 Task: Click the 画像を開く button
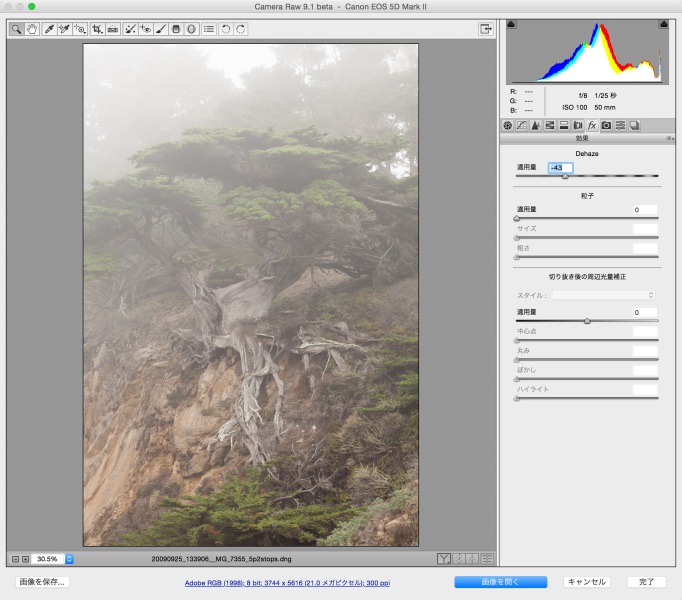501,582
